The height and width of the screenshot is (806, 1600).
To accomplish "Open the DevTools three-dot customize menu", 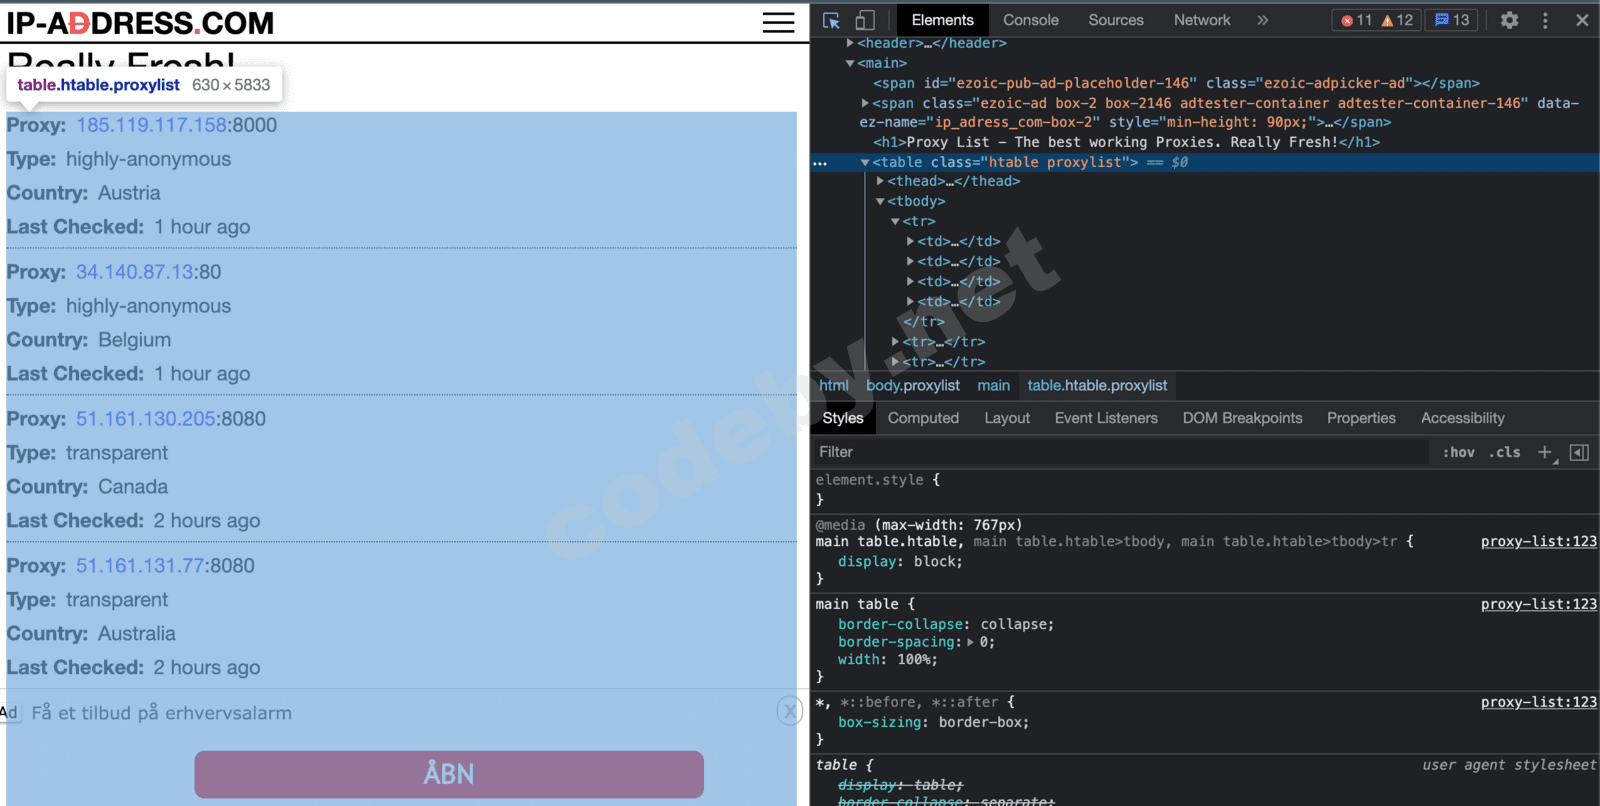I will pyautogui.click(x=1545, y=20).
